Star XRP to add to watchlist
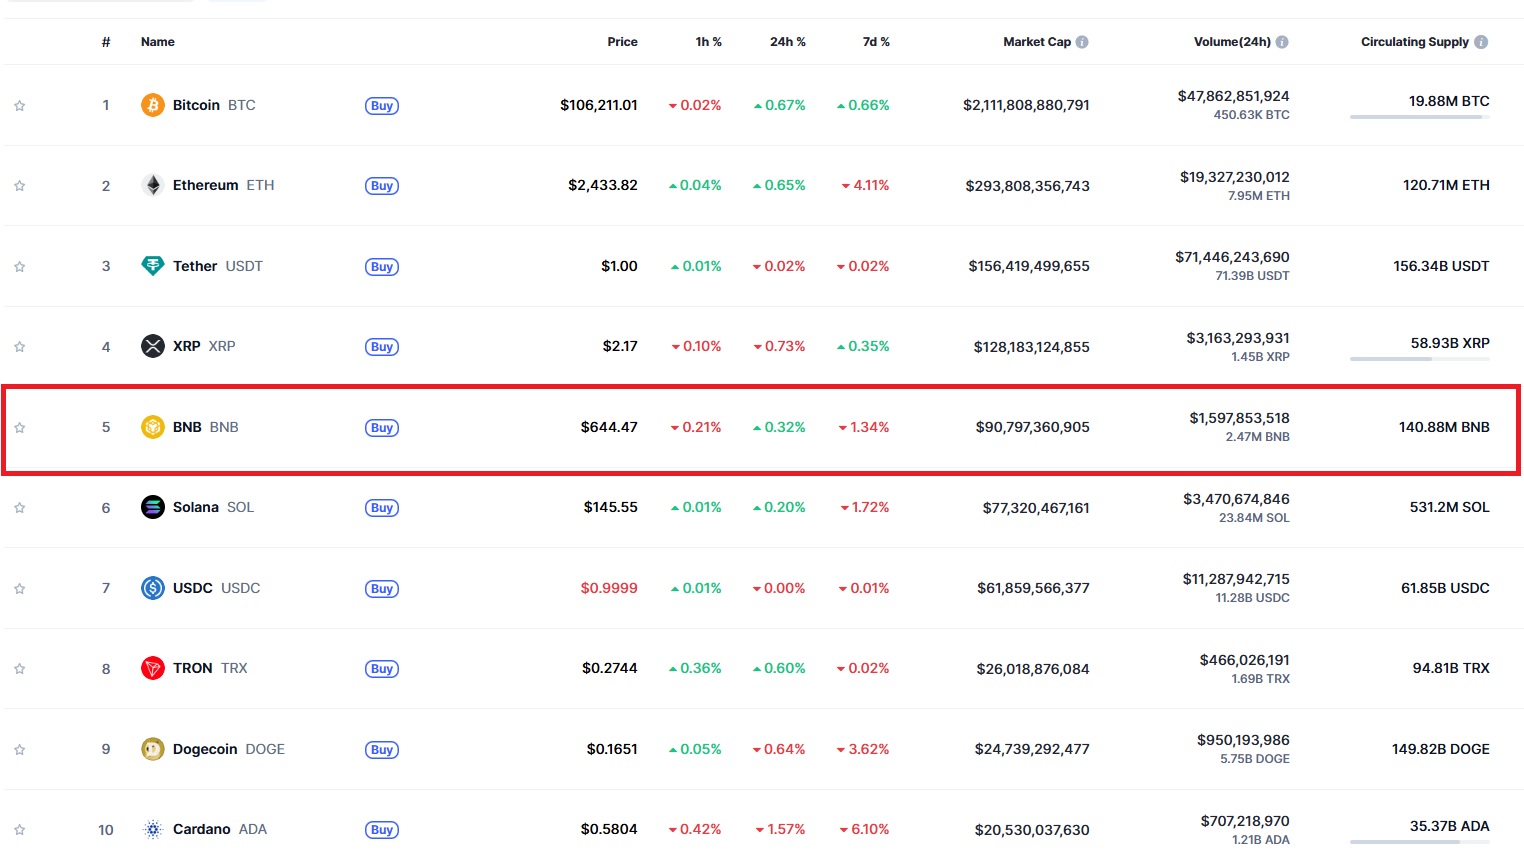This screenshot has height=852, width=1524. (19, 346)
